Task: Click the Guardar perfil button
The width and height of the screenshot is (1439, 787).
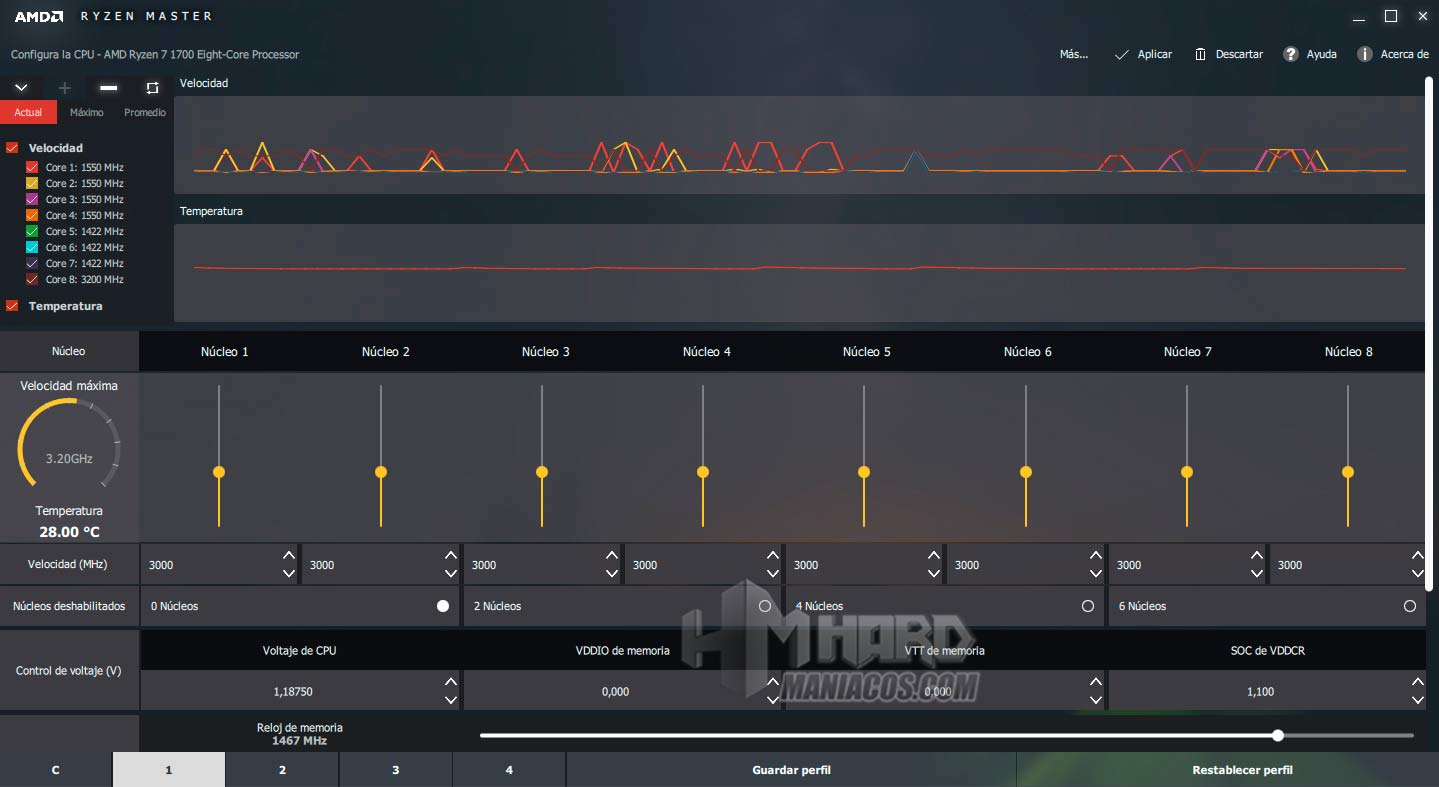Action: tap(791, 770)
